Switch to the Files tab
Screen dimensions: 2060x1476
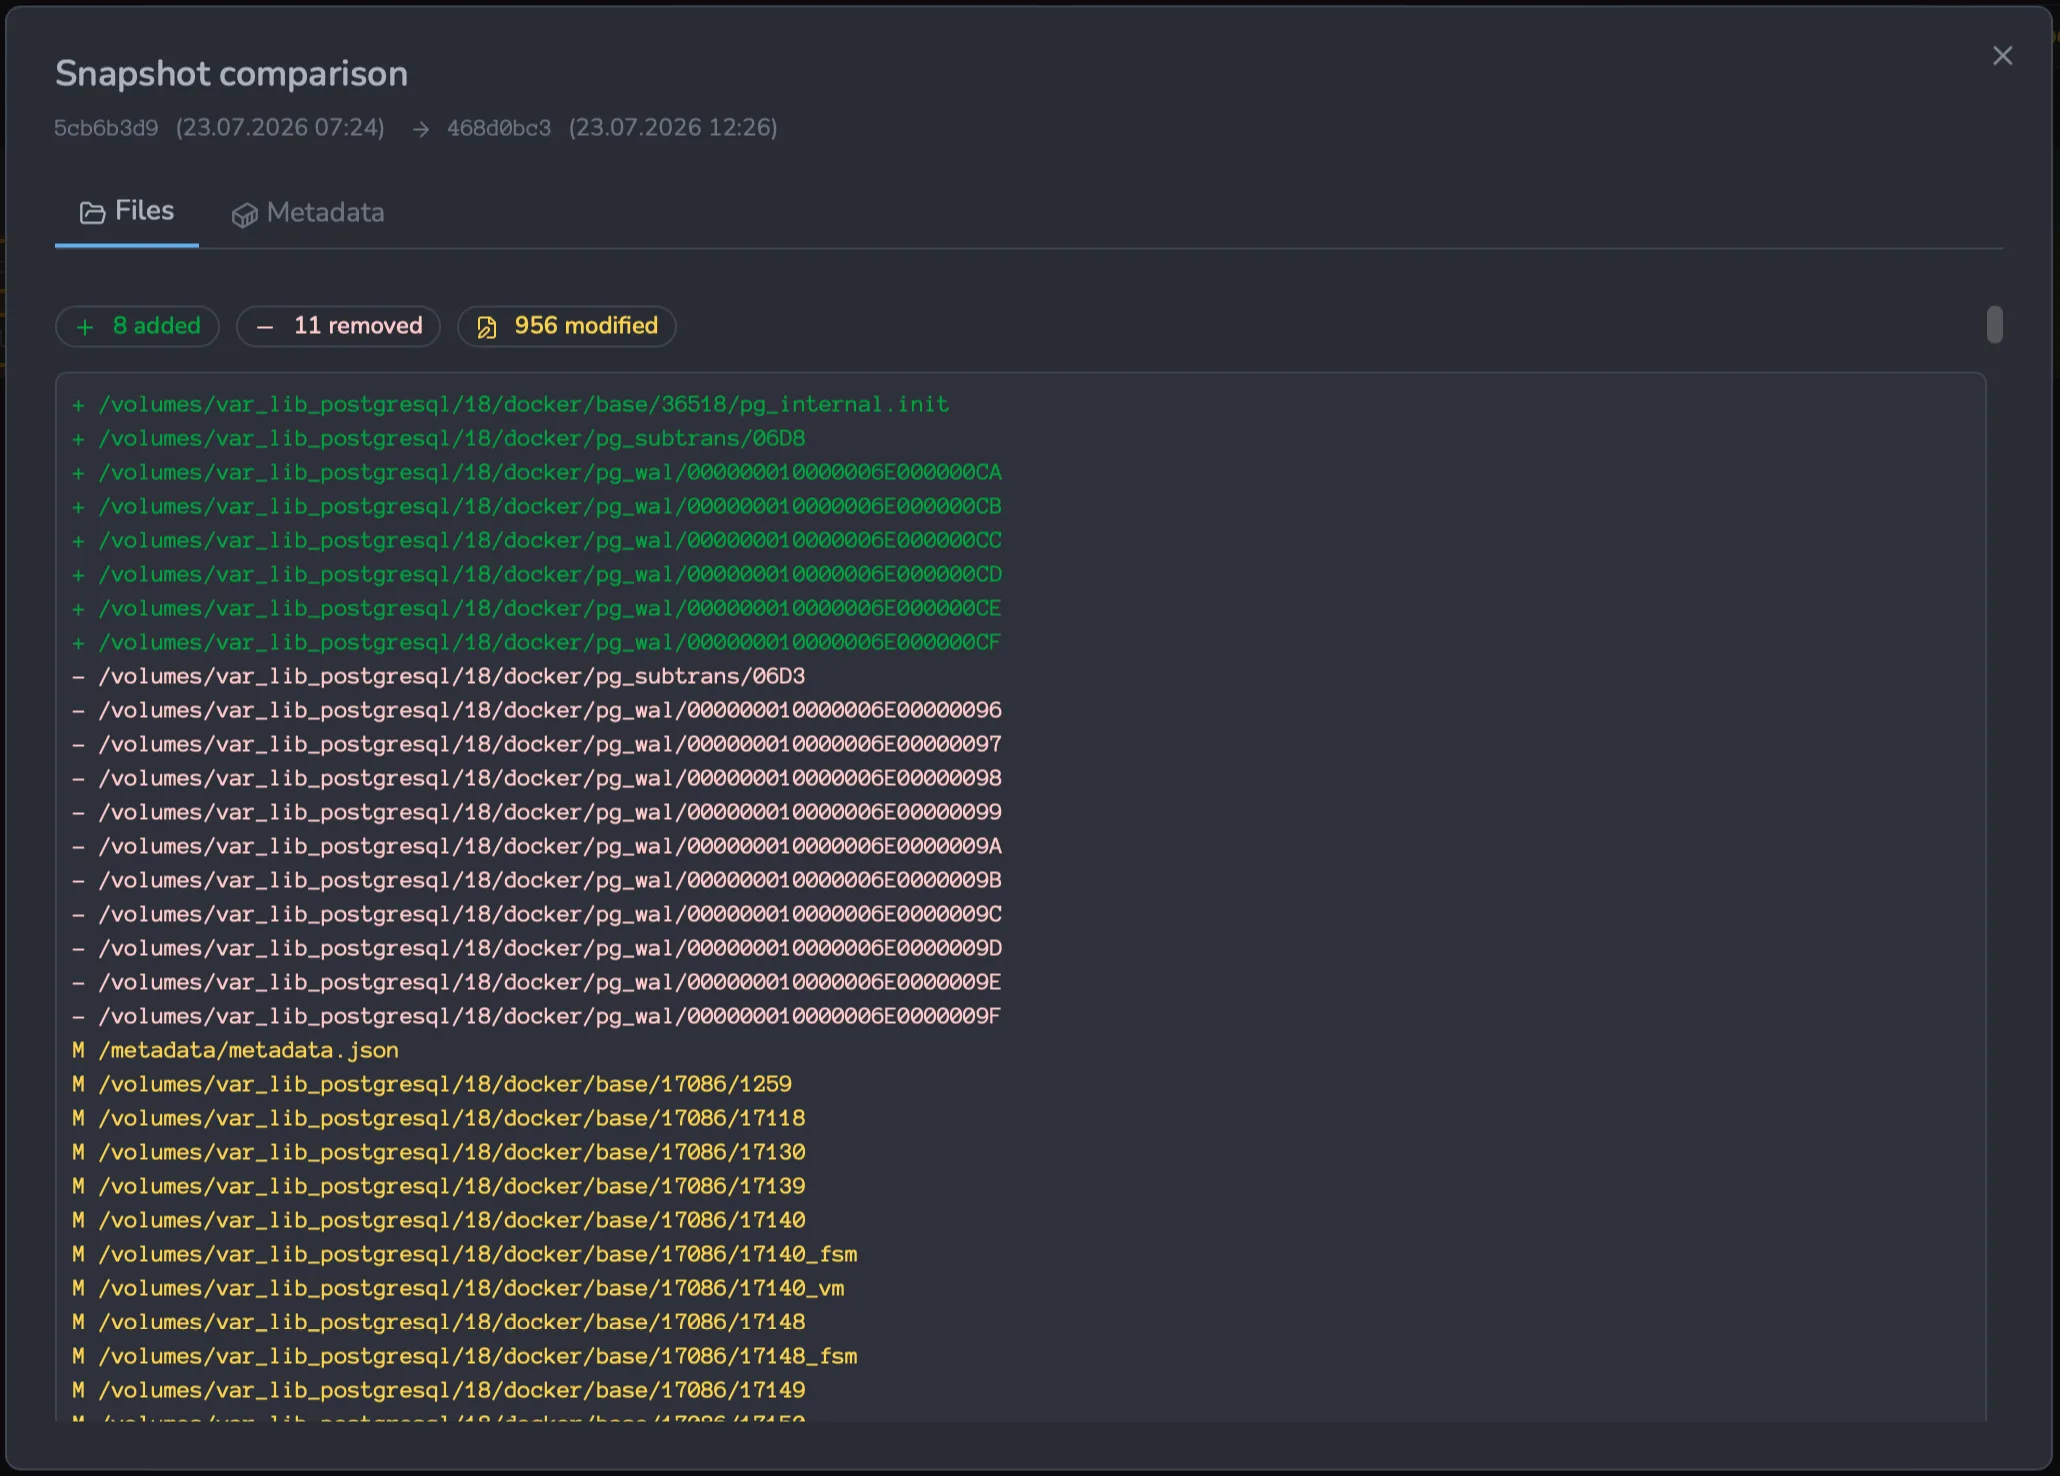127,211
